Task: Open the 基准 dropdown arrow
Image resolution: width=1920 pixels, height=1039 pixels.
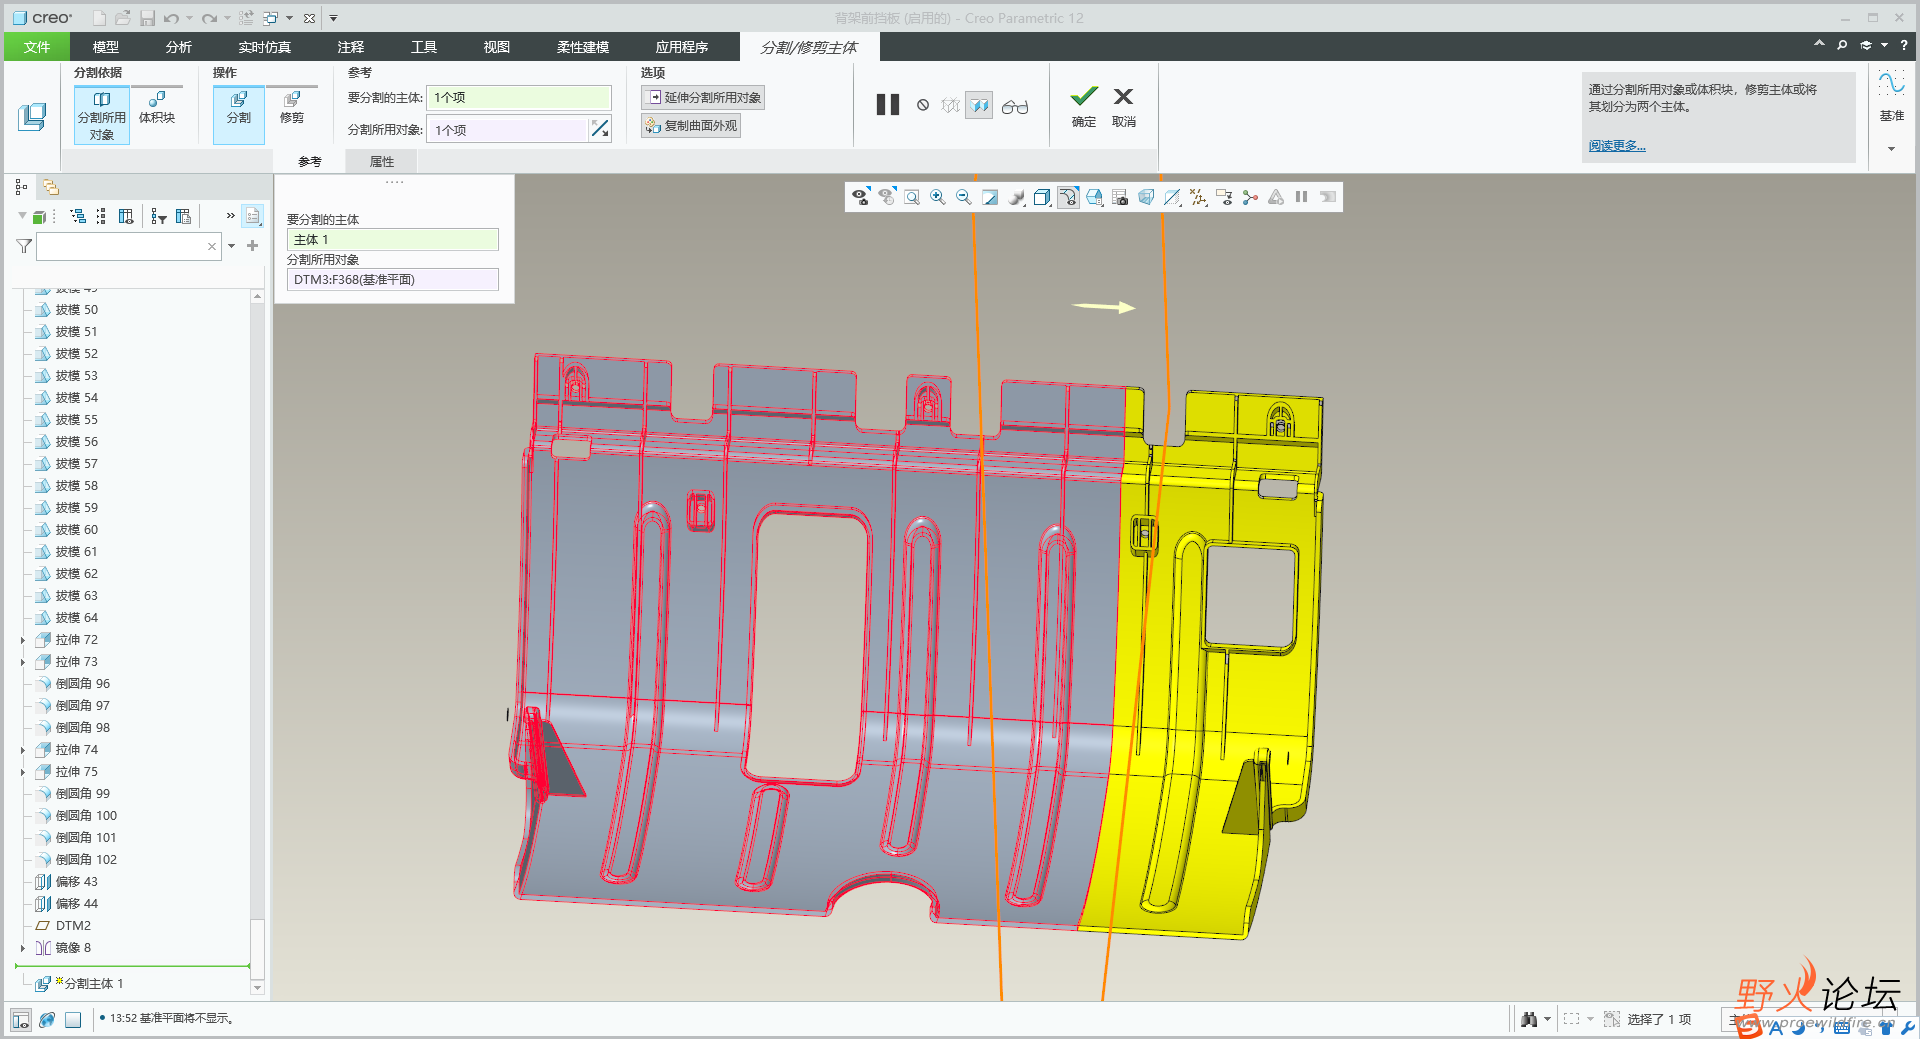Action: (1891, 149)
